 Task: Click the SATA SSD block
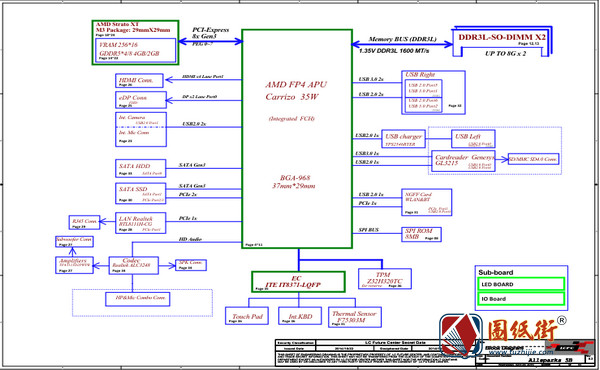pyautogui.click(x=140, y=193)
